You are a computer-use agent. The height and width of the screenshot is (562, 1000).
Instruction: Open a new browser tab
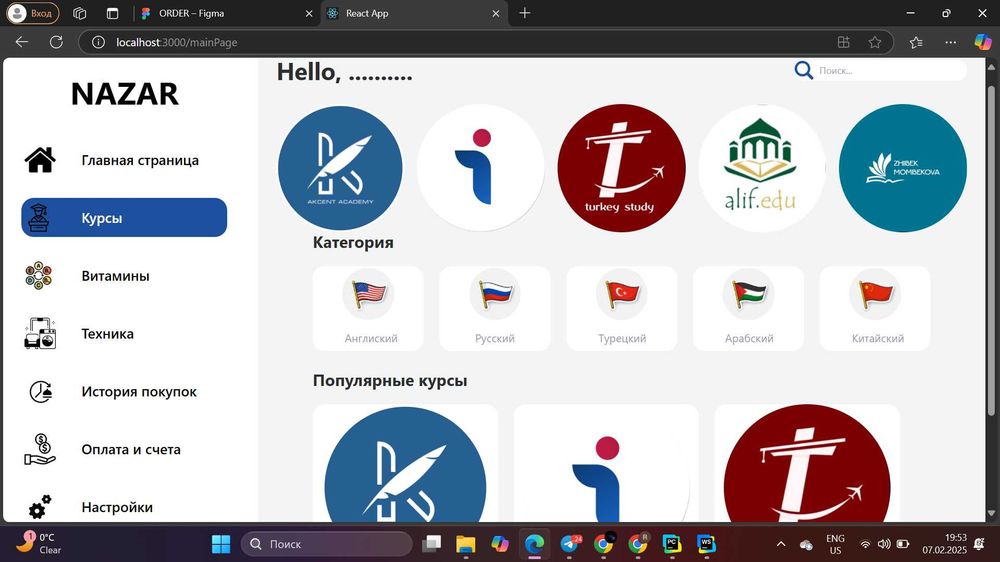(x=524, y=13)
